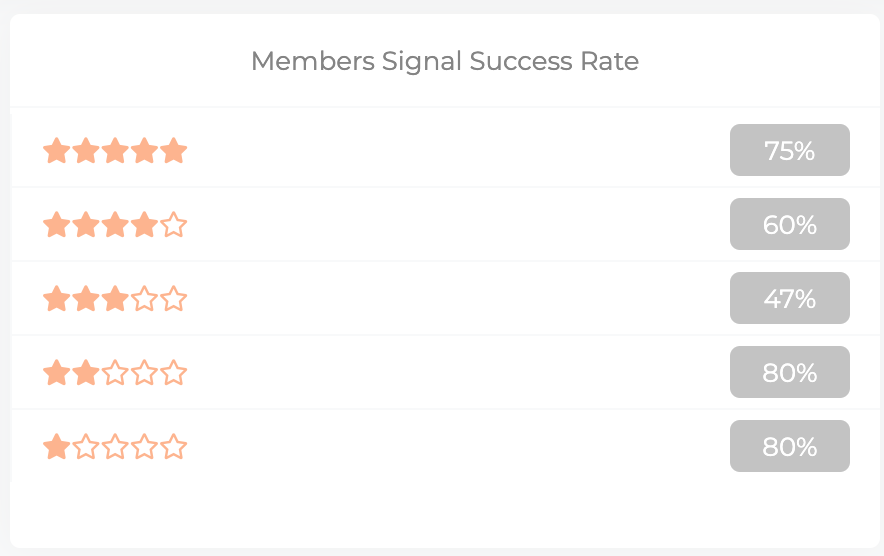Screen dimensions: 884x556
Task: Click the 75% success rate badge
Action: (x=789, y=150)
